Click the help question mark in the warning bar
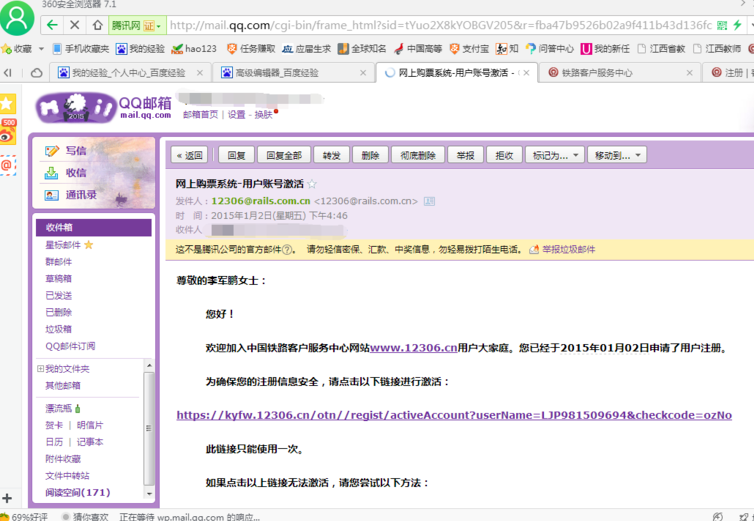Viewport: 754px width, 521px height. click(x=287, y=250)
